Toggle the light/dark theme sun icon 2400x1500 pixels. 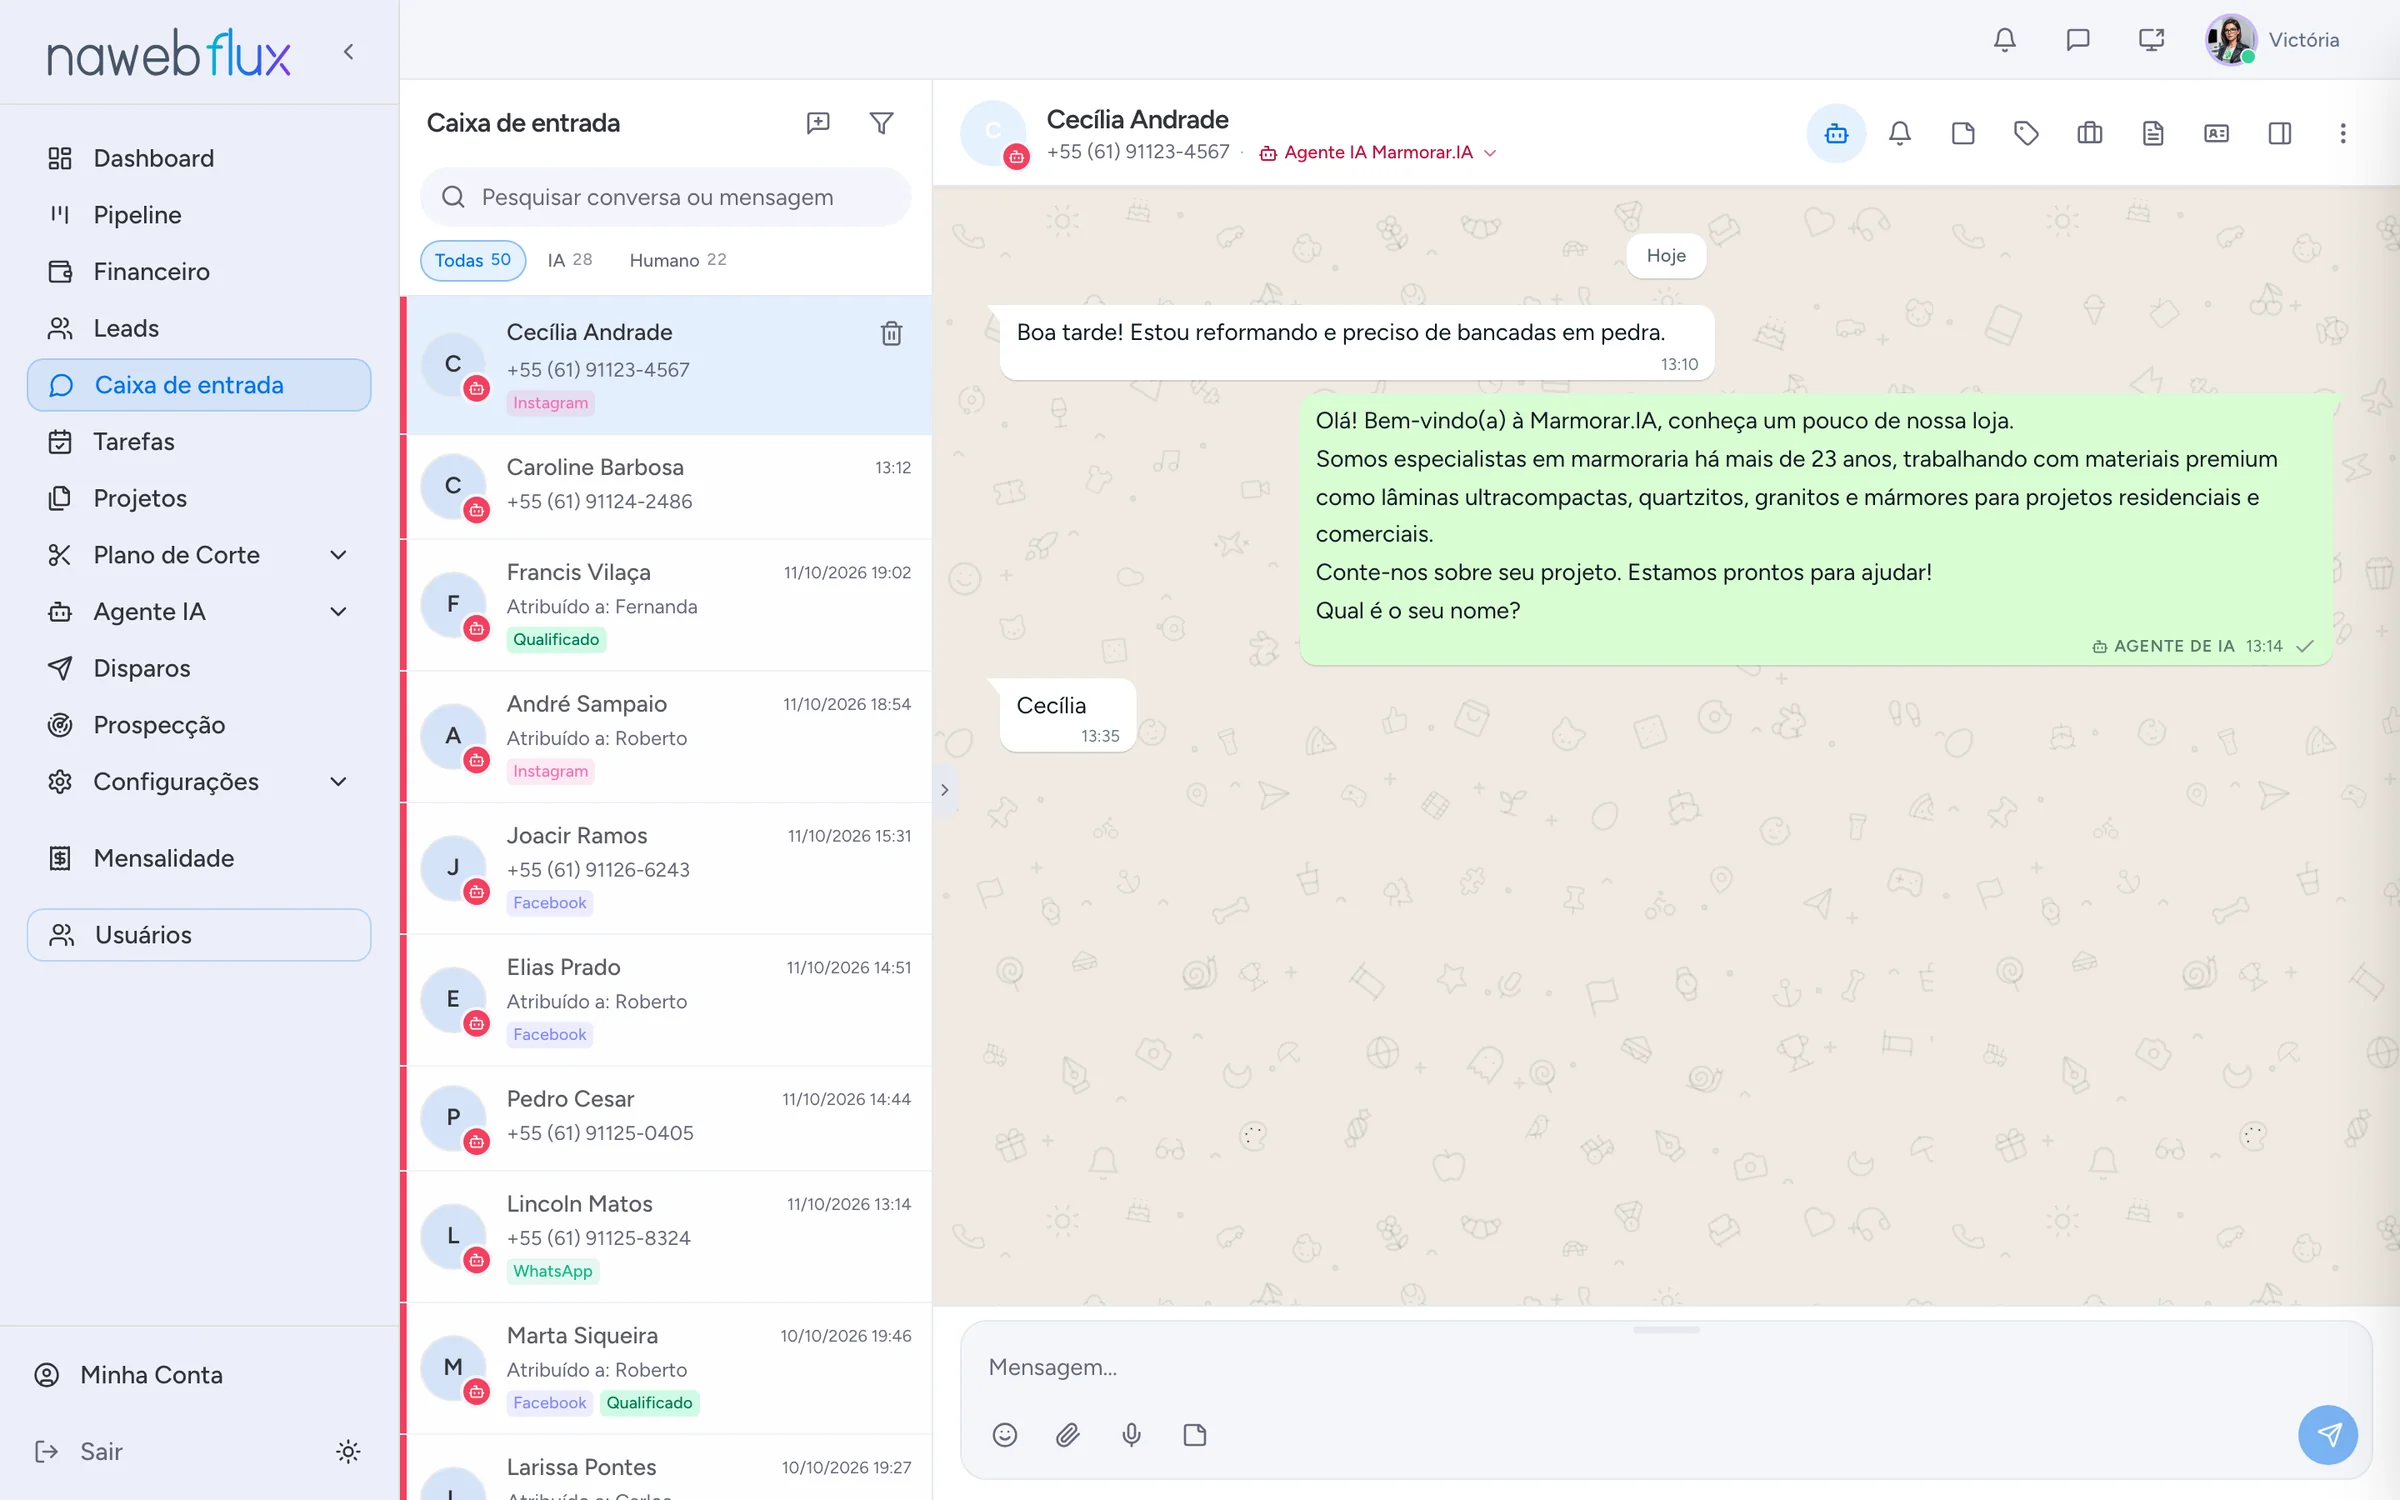[x=348, y=1452]
